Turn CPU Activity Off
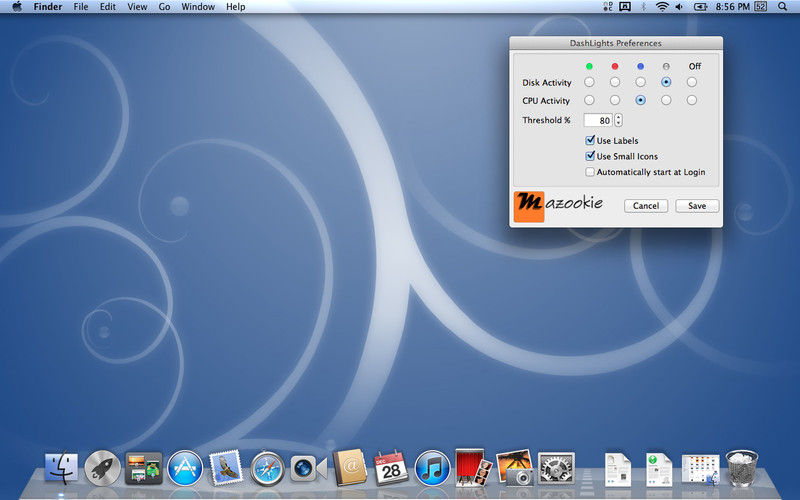Screen dimensions: 800x500 (691, 101)
